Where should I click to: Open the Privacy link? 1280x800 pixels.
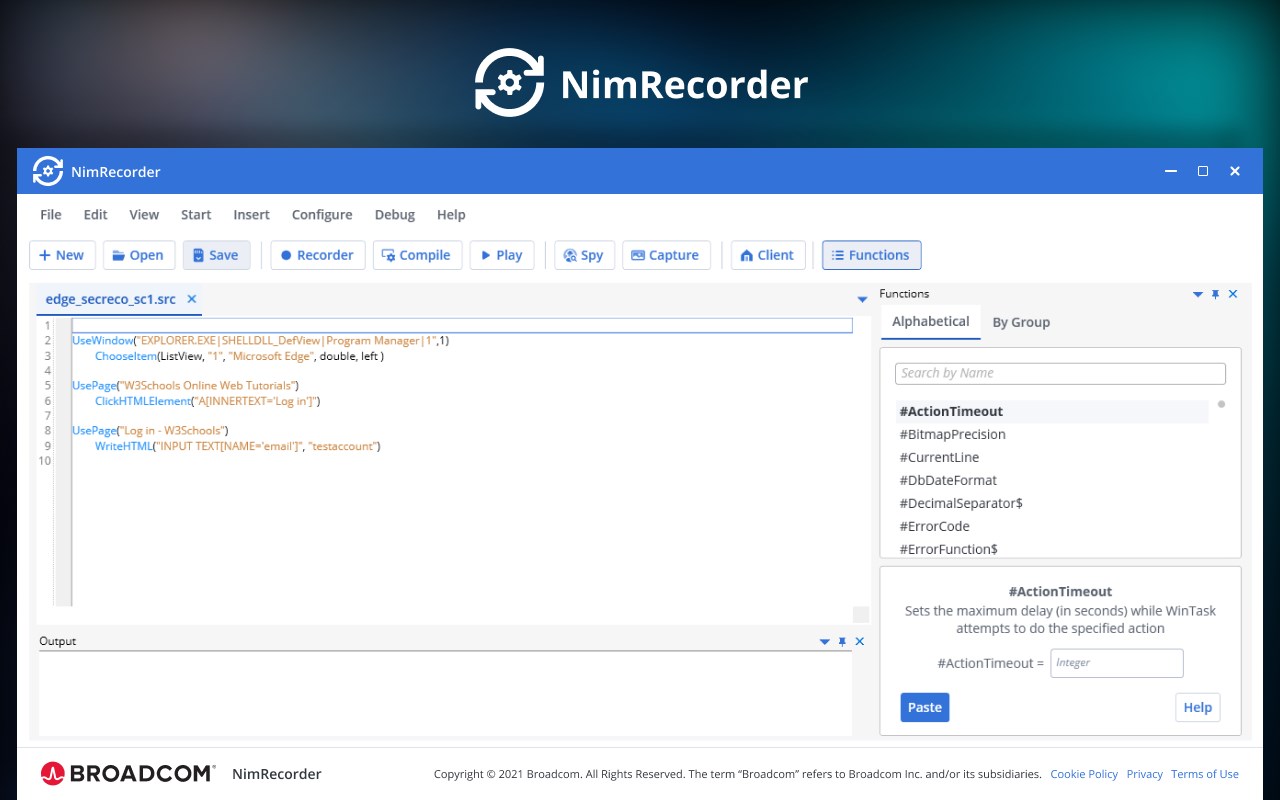pos(1144,774)
